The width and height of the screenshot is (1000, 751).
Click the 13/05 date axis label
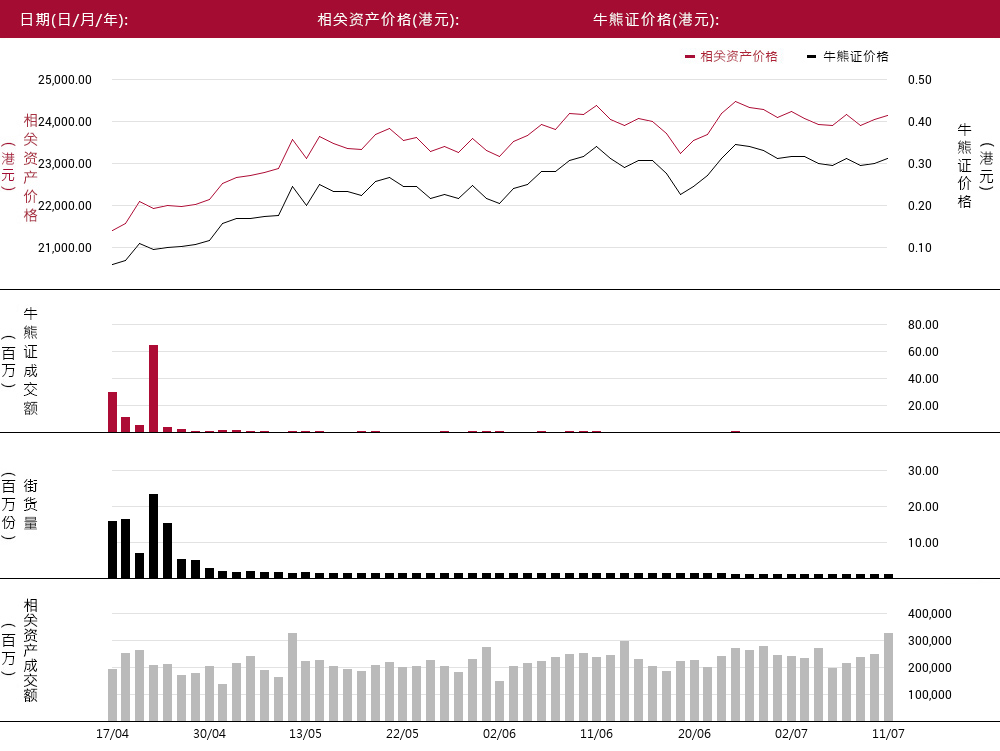coord(305,734)
